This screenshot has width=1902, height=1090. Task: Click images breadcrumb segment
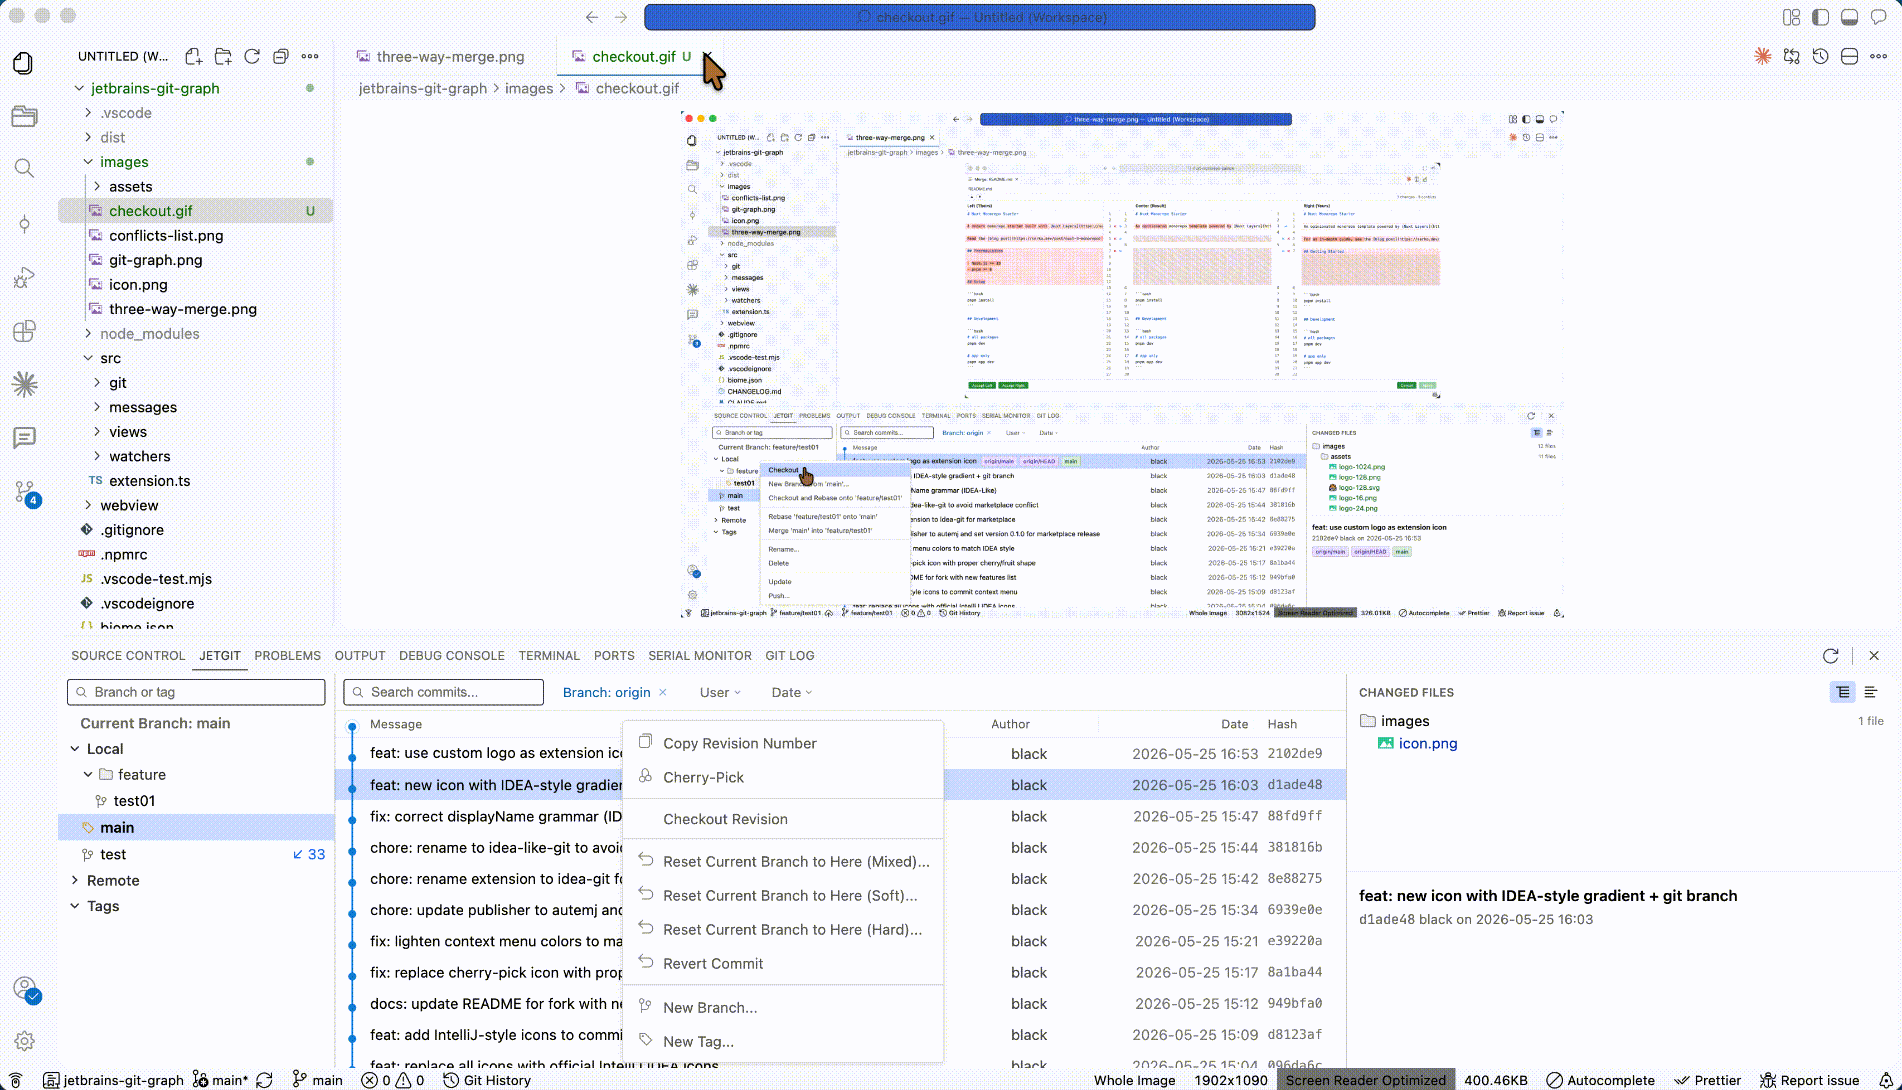pos(529,88)
